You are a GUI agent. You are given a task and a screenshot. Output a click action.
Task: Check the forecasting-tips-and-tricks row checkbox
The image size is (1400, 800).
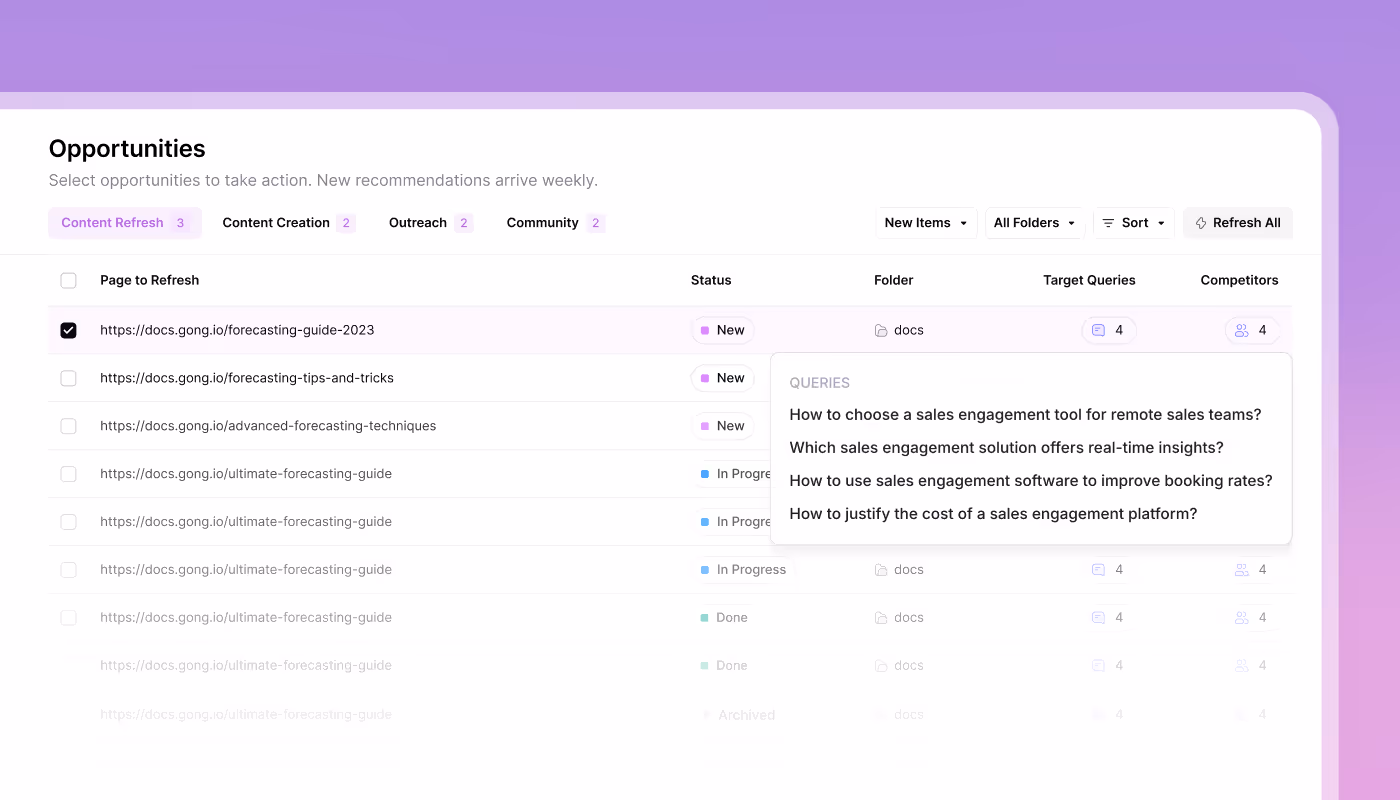click(68, 378)
